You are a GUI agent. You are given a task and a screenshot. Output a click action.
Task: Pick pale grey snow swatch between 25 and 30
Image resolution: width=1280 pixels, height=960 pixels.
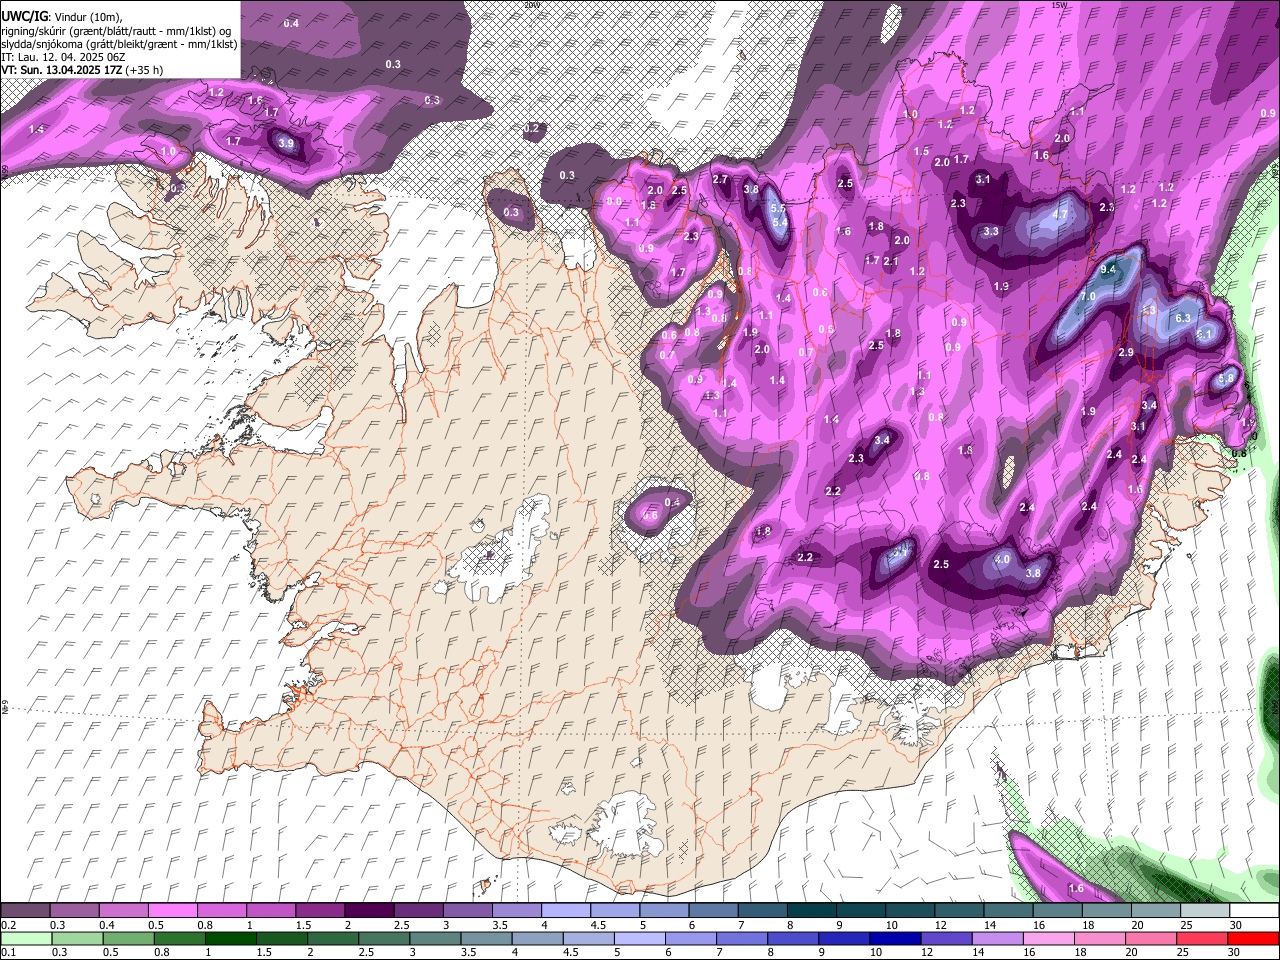click(1204, 910)
